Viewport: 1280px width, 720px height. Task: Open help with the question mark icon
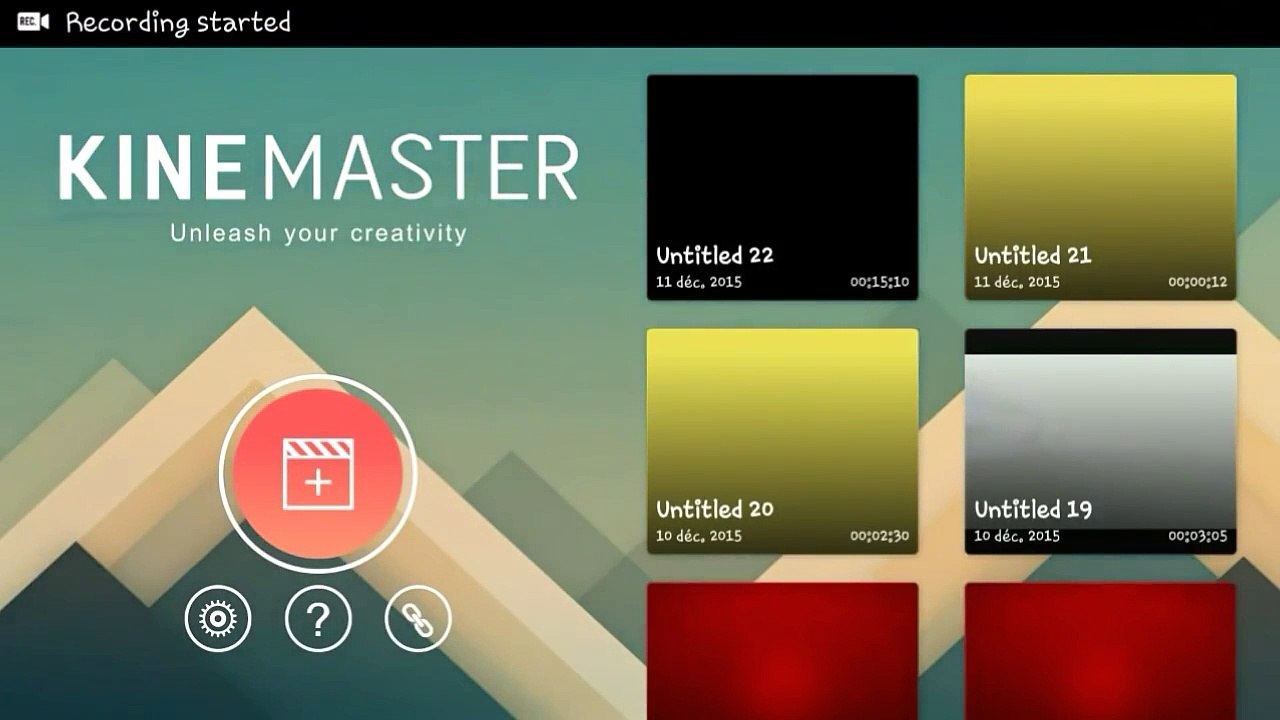pyautogui.click(x=318, y=620)
